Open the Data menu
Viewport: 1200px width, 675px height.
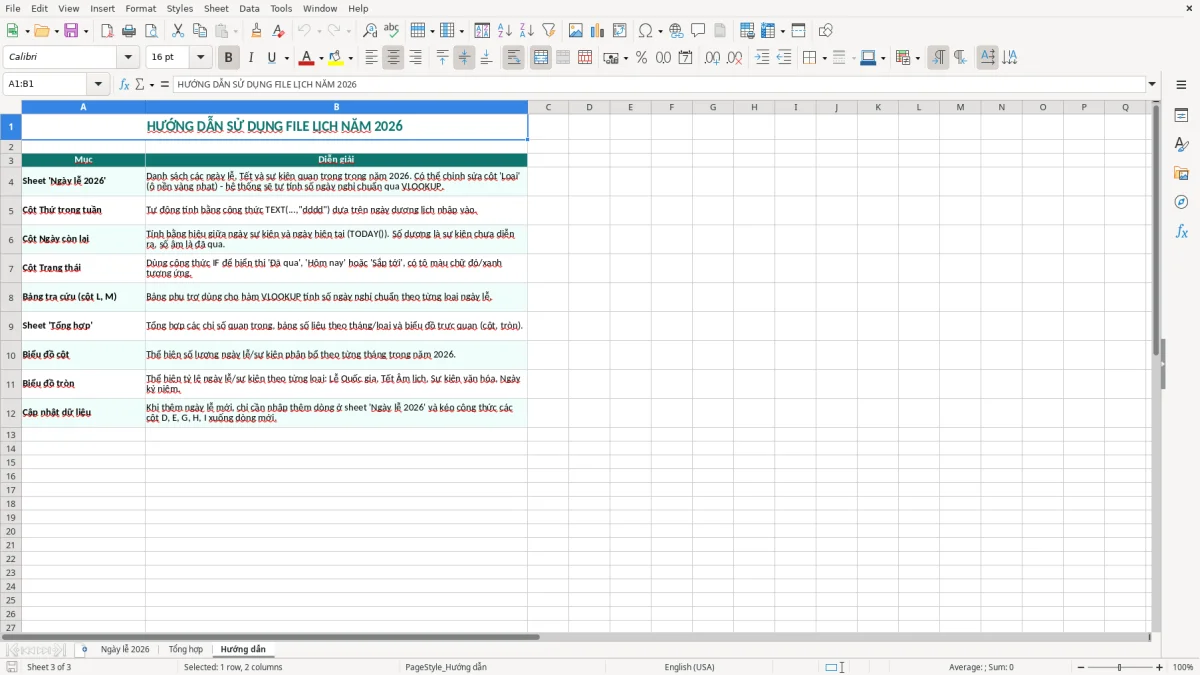pyautogui.click(x=249, y=8)
